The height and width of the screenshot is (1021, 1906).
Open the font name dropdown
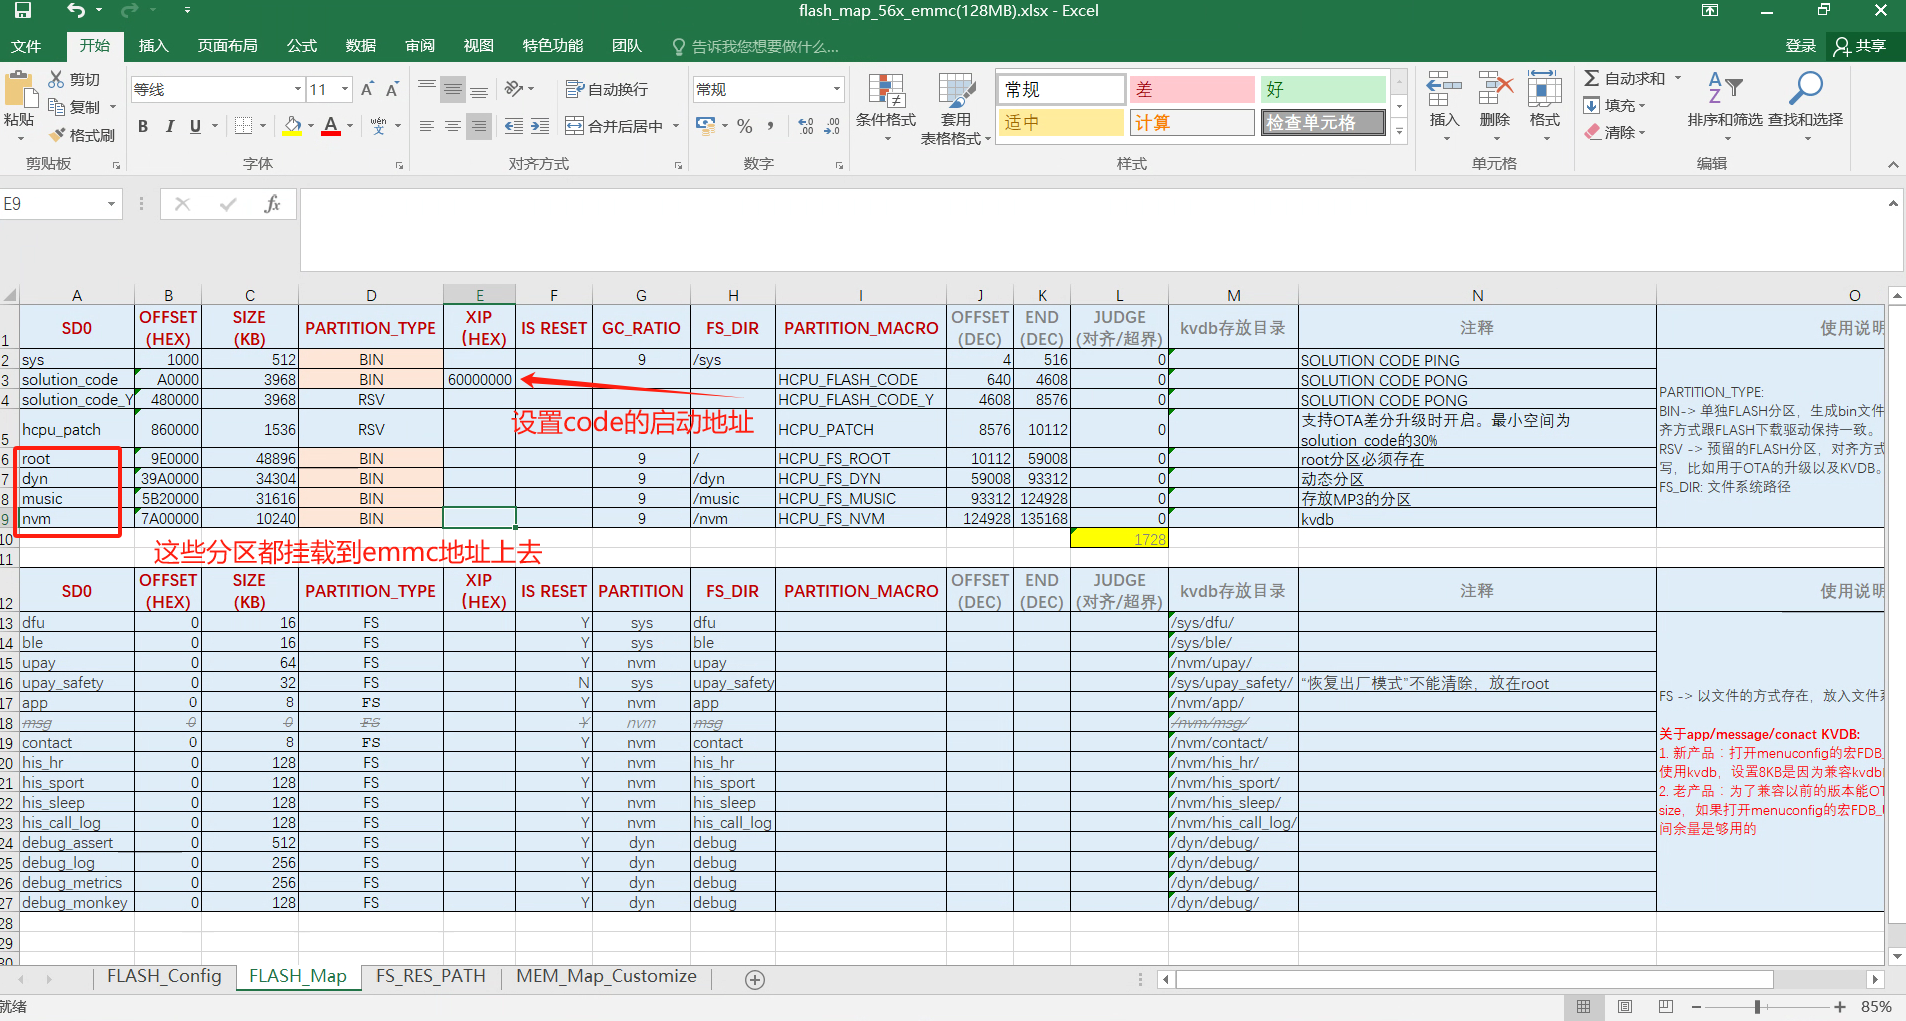point(298,89)
